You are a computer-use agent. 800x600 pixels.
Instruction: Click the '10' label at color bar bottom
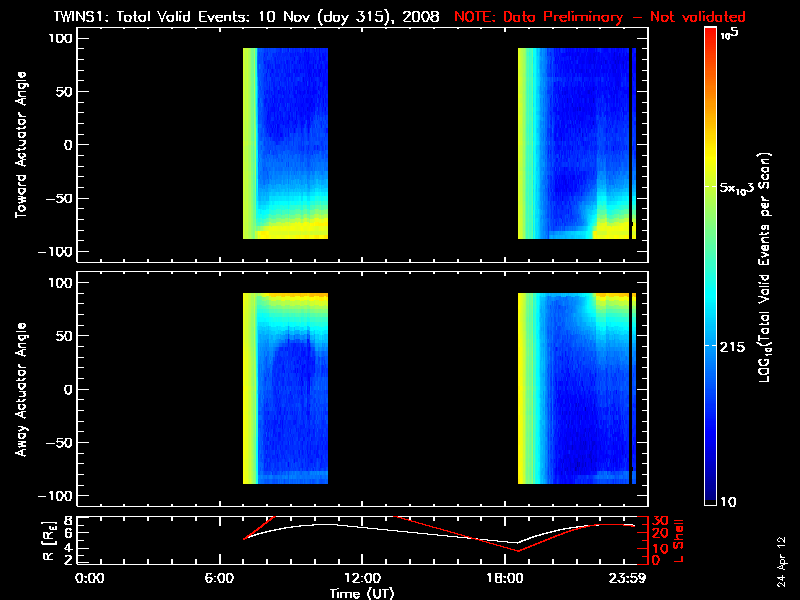[x=728, y=502]
